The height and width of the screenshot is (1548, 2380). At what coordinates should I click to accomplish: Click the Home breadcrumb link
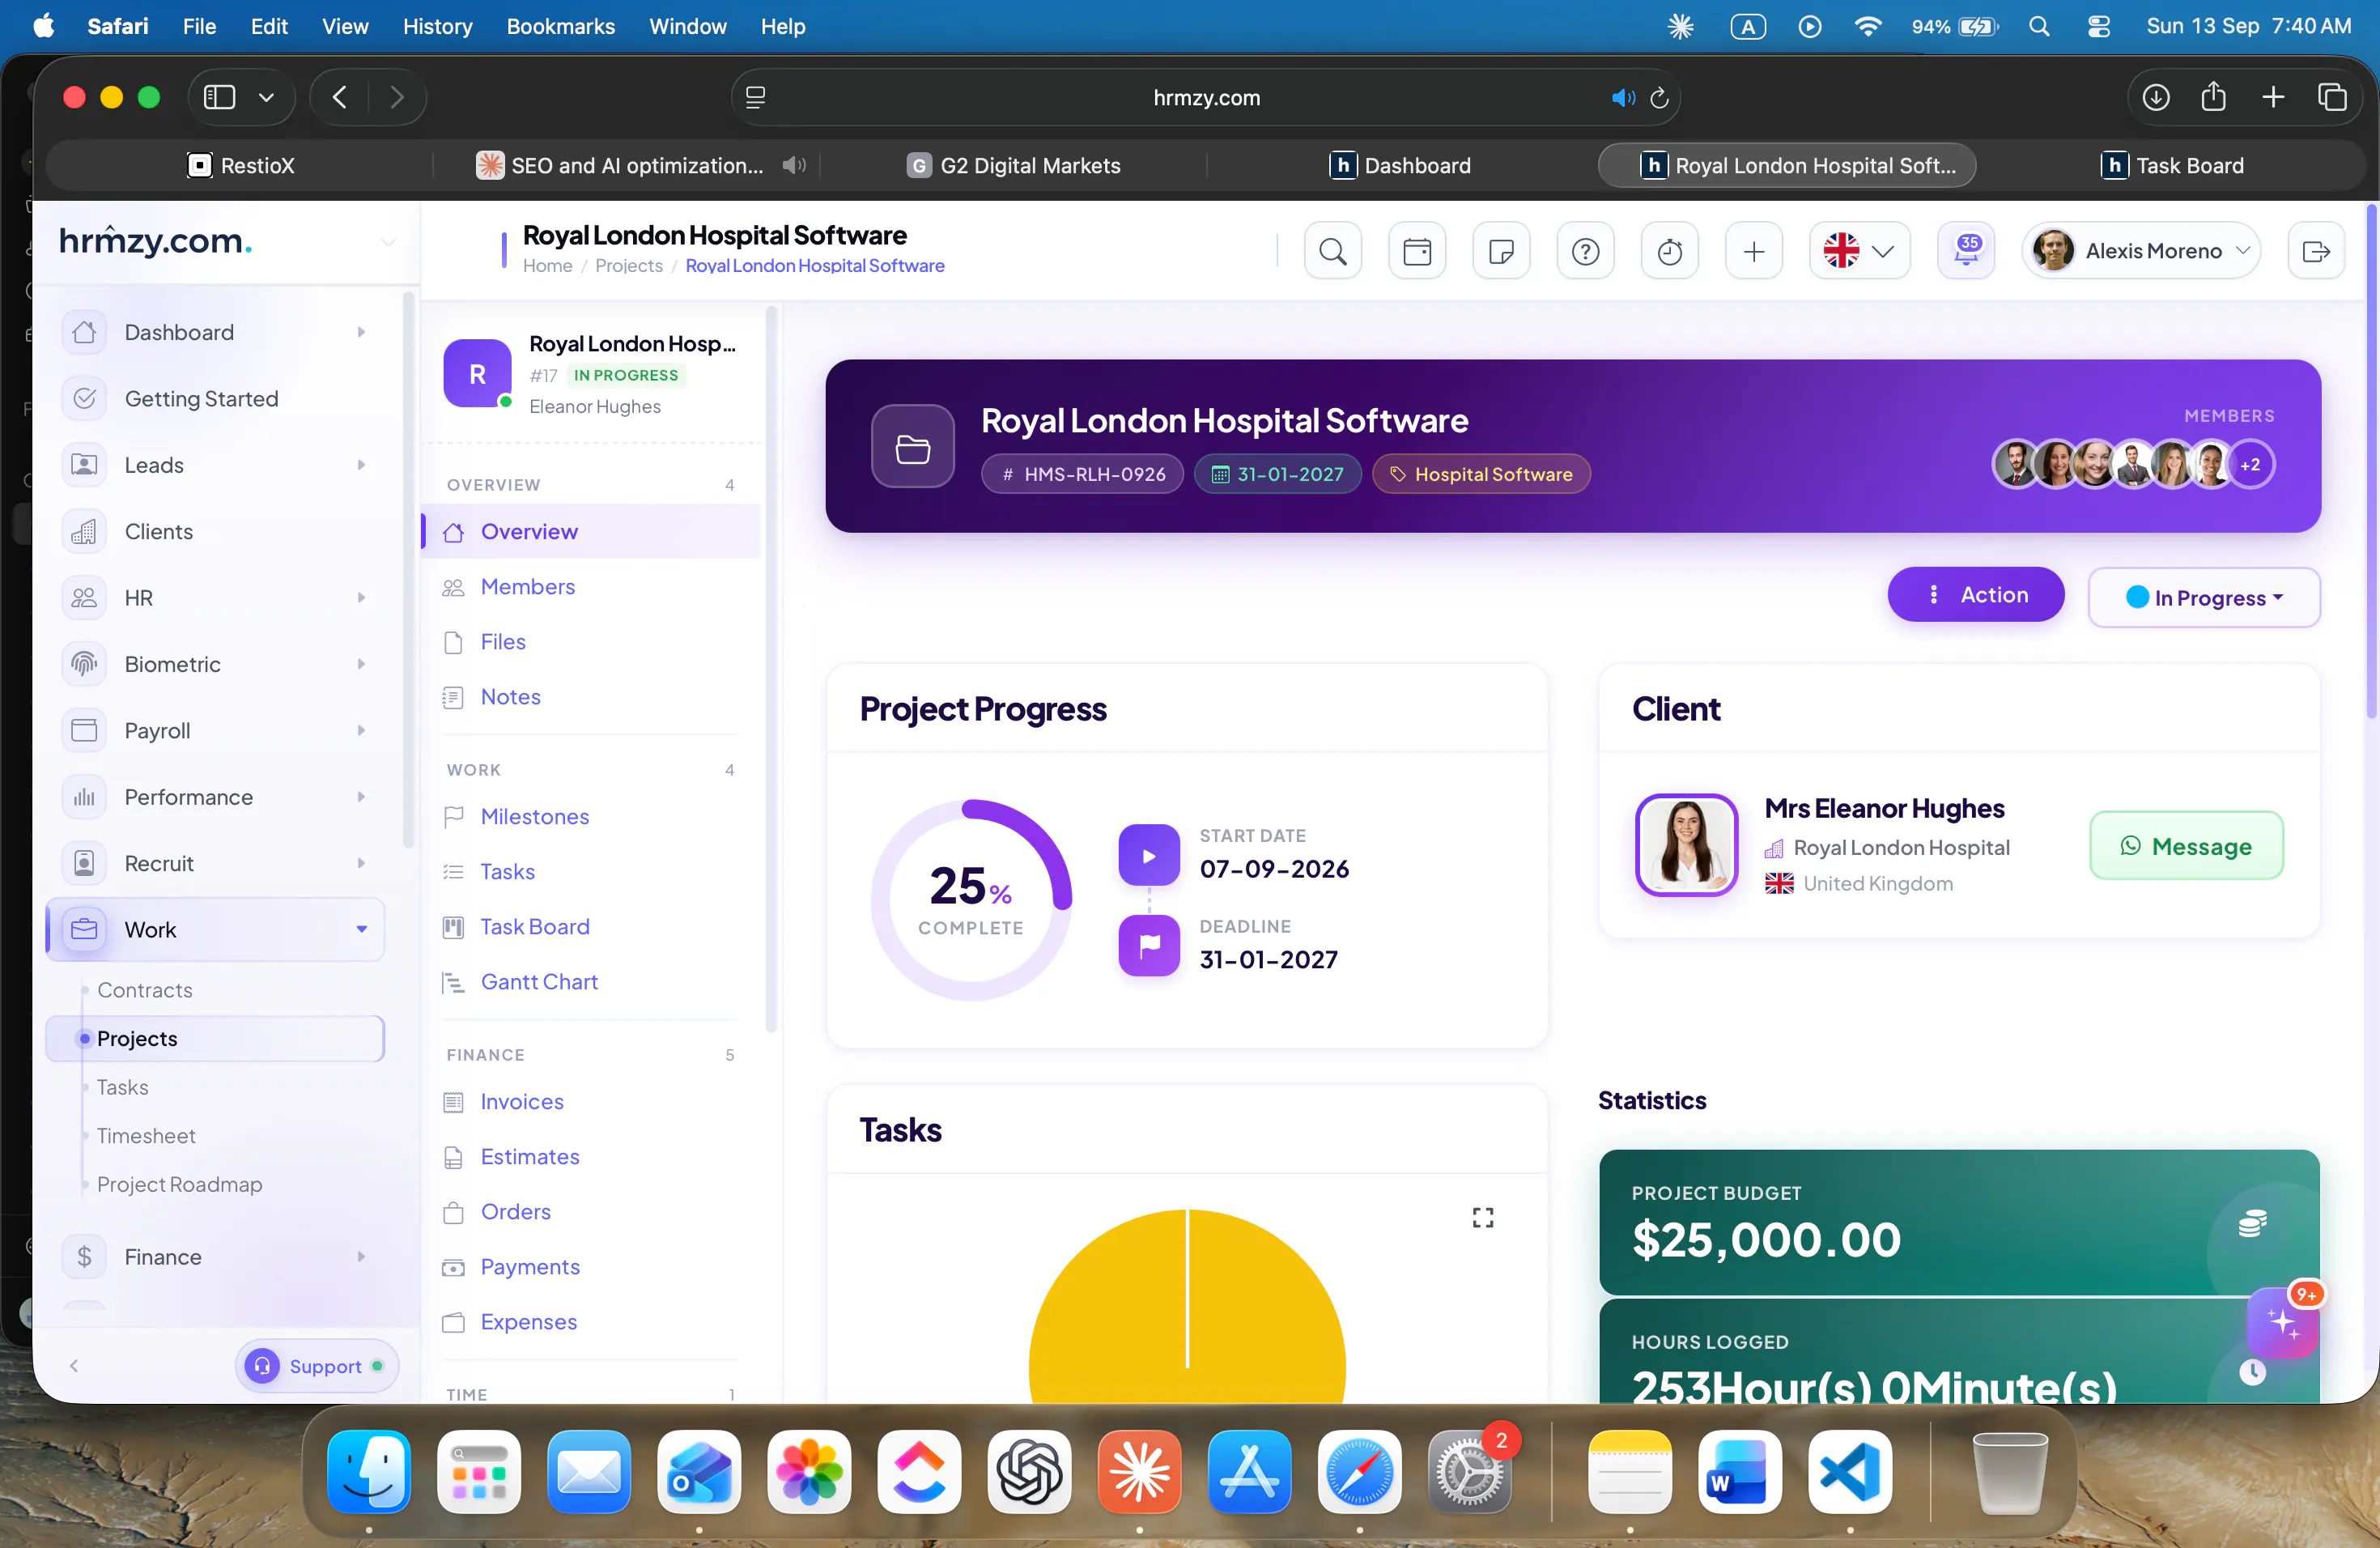pos(547,265)
